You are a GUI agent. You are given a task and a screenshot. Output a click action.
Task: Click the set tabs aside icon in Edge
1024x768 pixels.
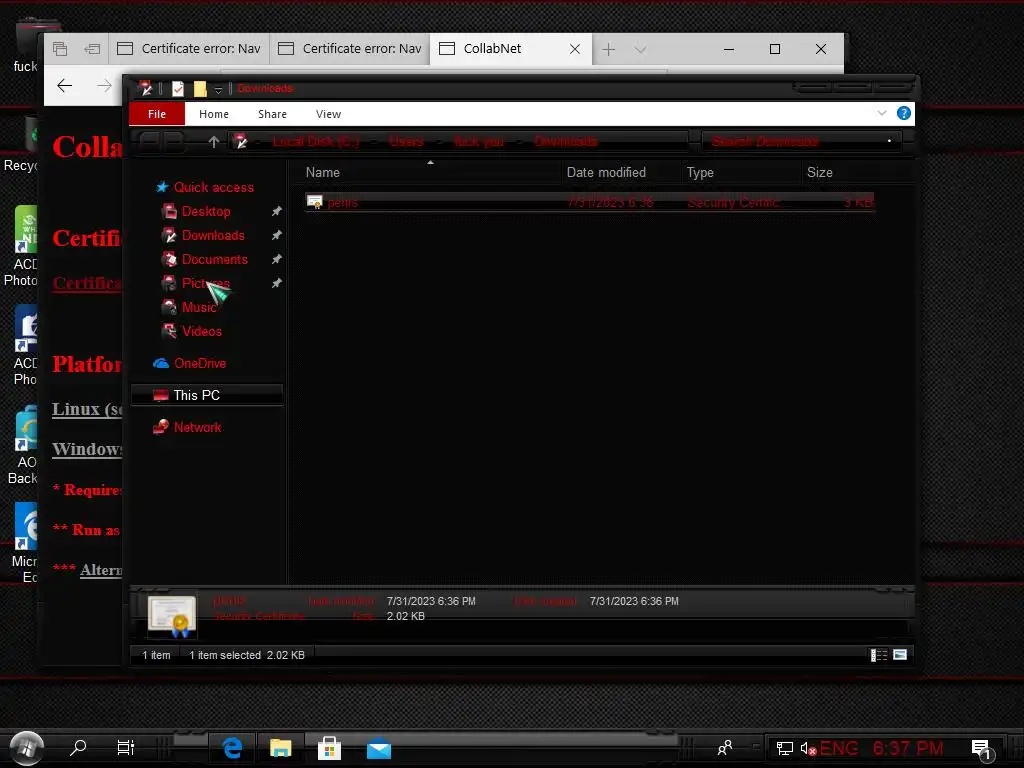pos(92,49)
